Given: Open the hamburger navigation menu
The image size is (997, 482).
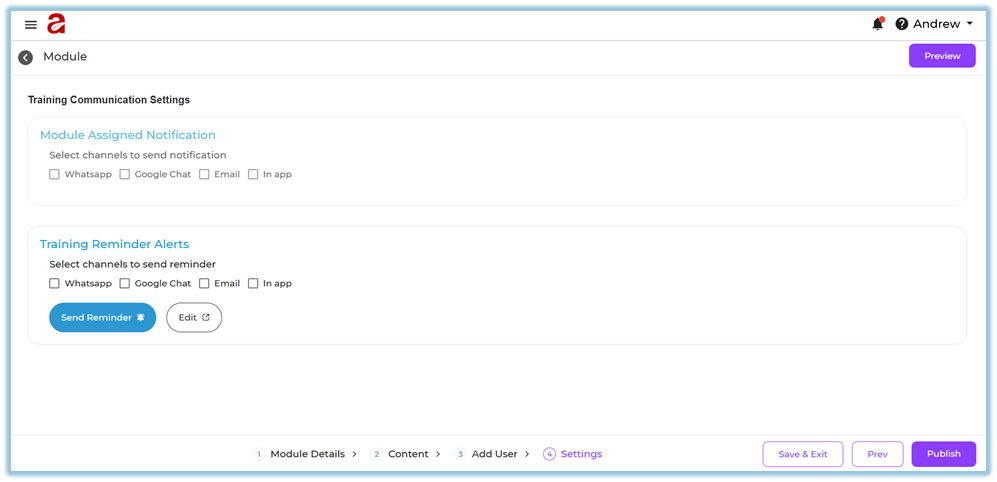Looking at the screenshot, I should pos(31,25).
